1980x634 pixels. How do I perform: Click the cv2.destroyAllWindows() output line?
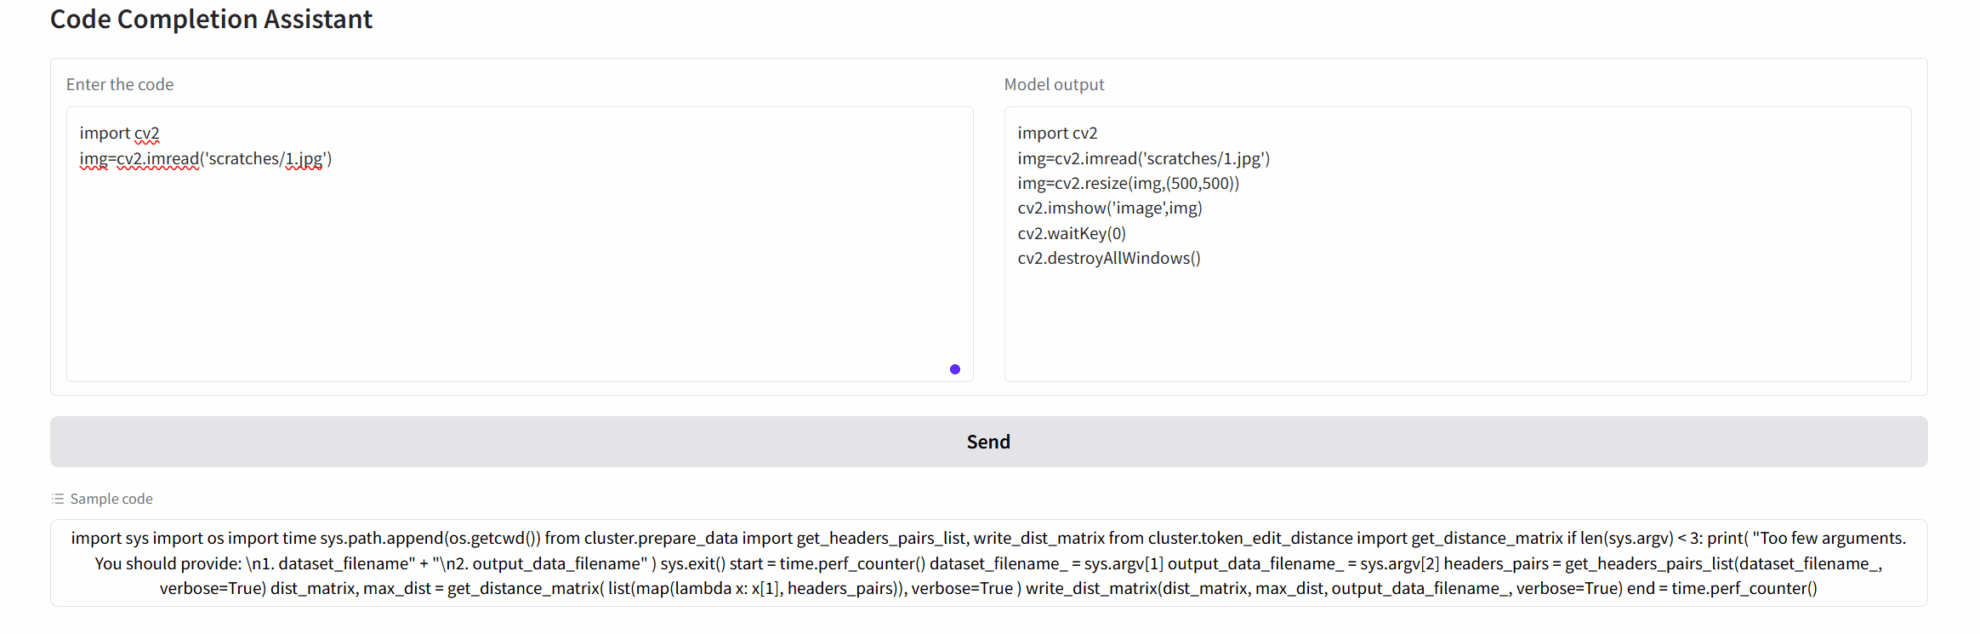[x=1108, y=258]
